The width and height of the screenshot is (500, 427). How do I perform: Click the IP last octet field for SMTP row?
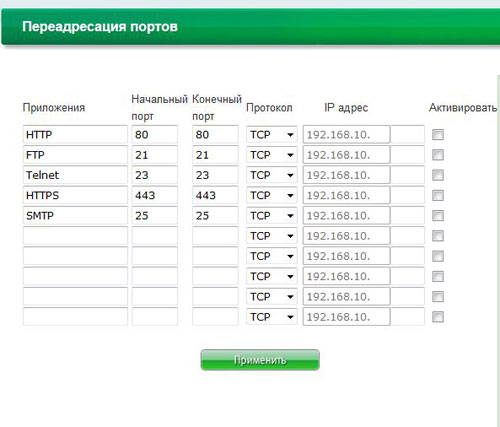(407, 216)
